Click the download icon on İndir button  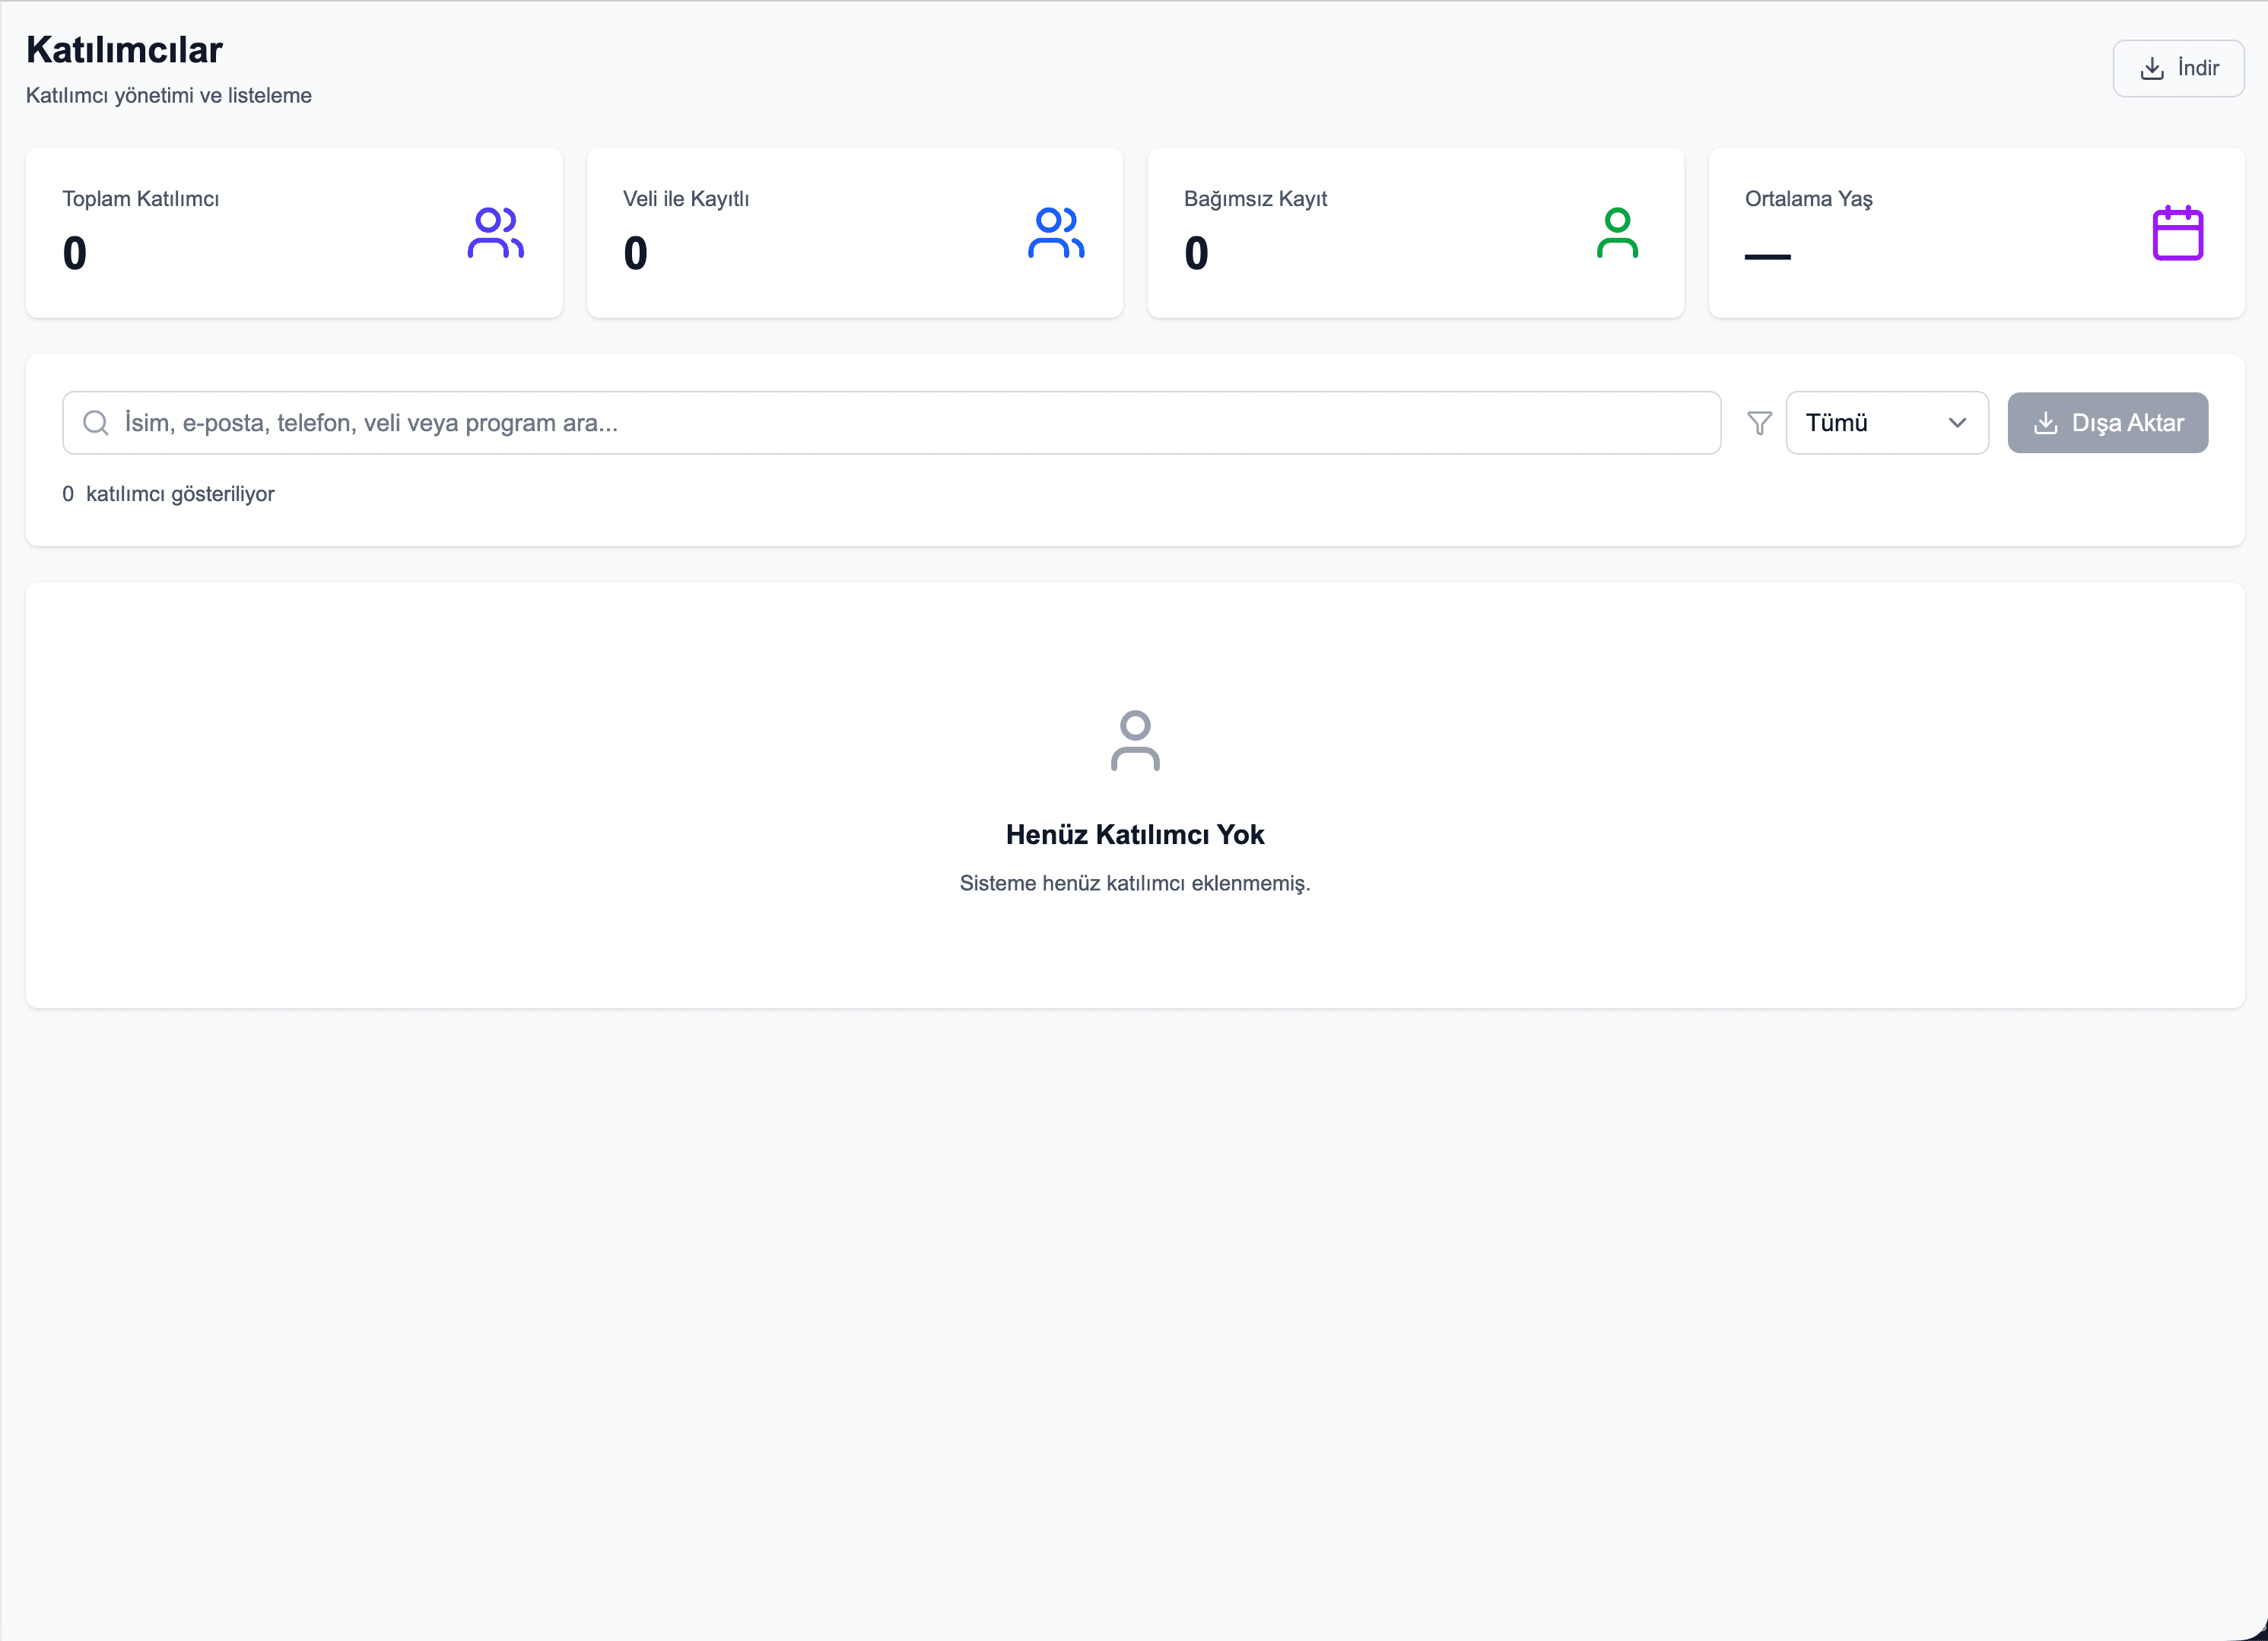coord(2152,68)
